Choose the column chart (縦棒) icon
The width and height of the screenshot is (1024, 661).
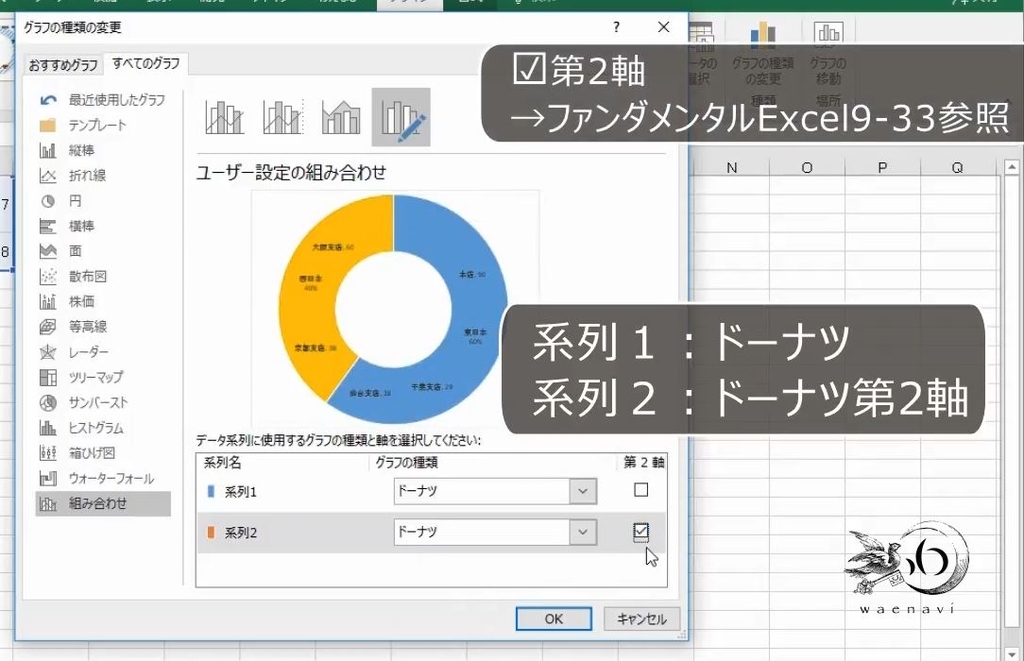48,151
